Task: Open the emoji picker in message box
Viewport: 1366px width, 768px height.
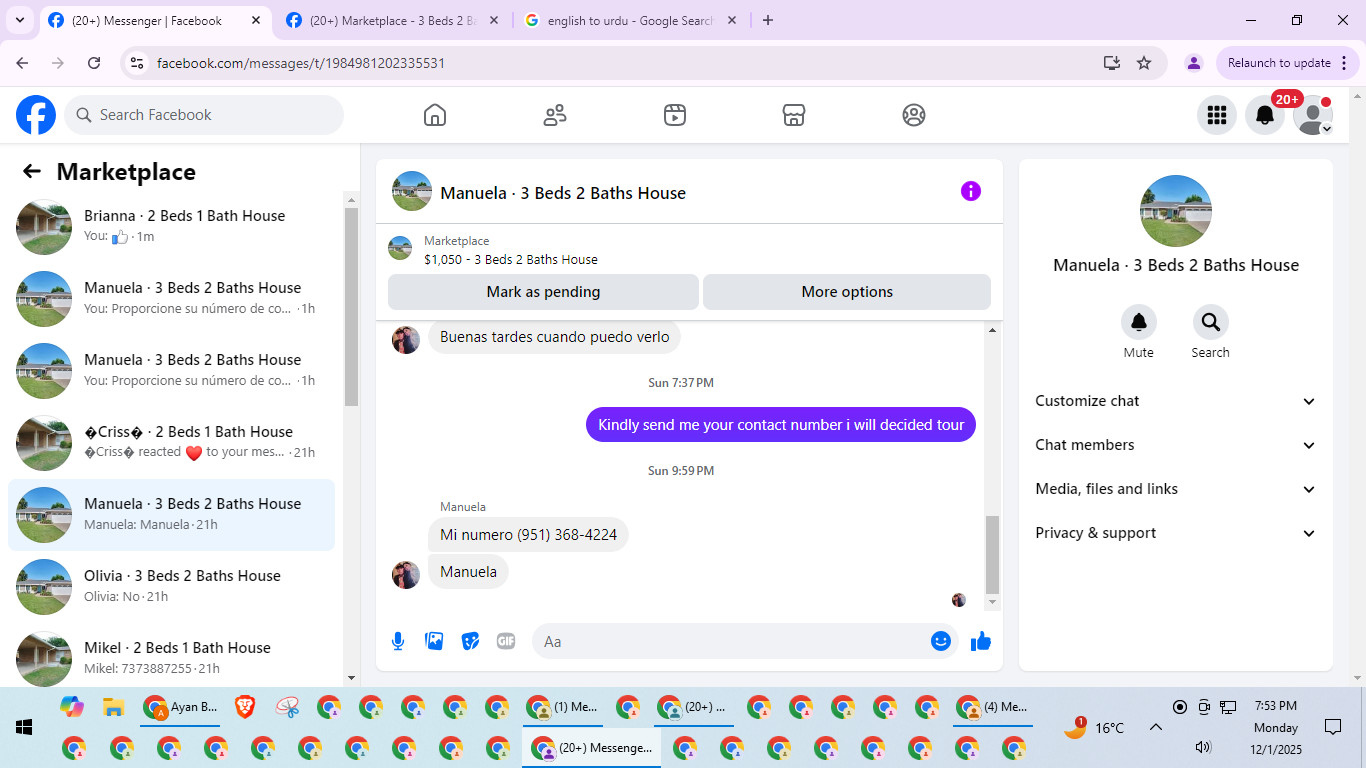Action: click(941, 641)
